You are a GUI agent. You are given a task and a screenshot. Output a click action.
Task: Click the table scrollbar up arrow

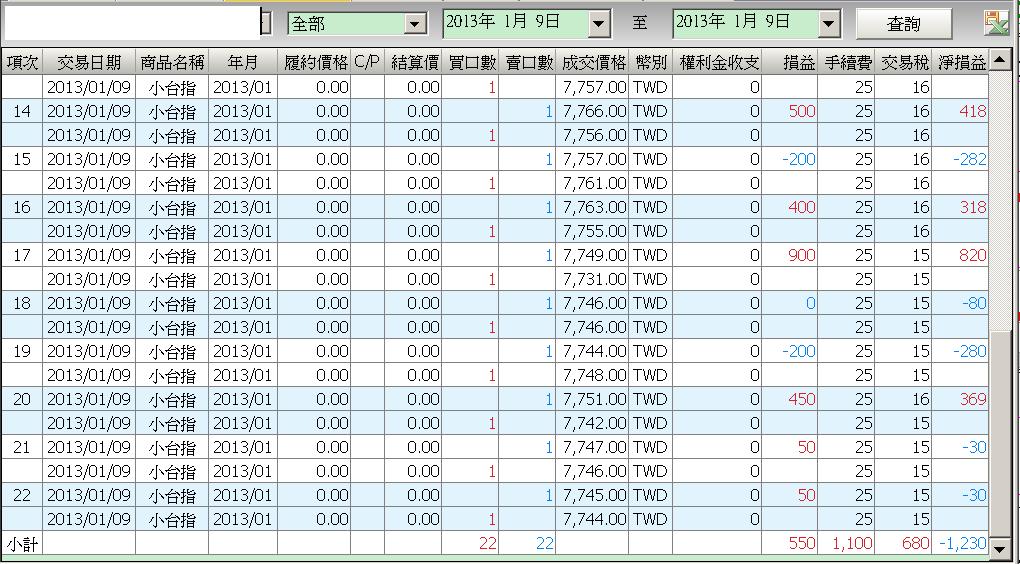(x=999, y=61)
